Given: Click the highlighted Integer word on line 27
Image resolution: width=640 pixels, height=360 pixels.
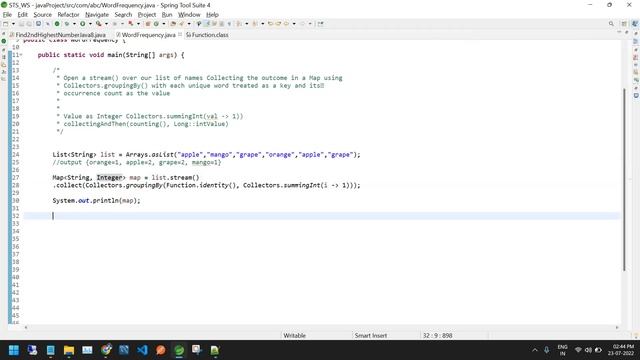Looking at the screenshot, I should [109, 178].
